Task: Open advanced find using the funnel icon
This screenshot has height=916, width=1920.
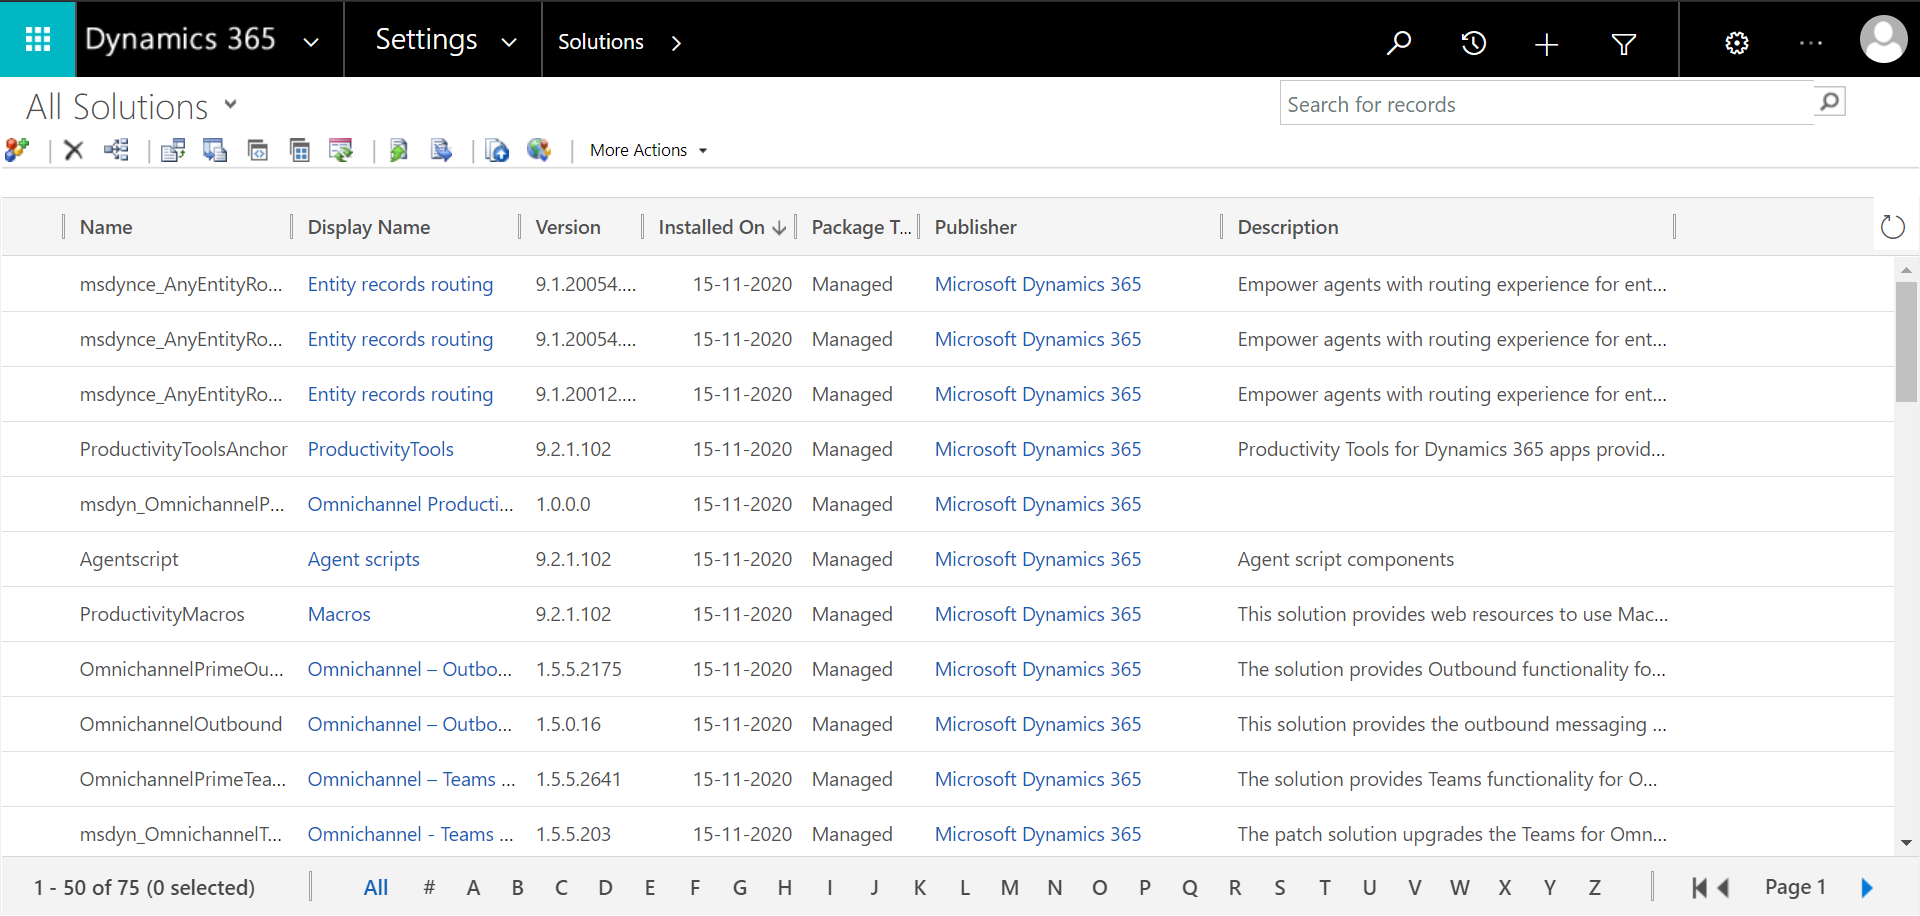Action: pyautogui.click(x=1623, y=43)
